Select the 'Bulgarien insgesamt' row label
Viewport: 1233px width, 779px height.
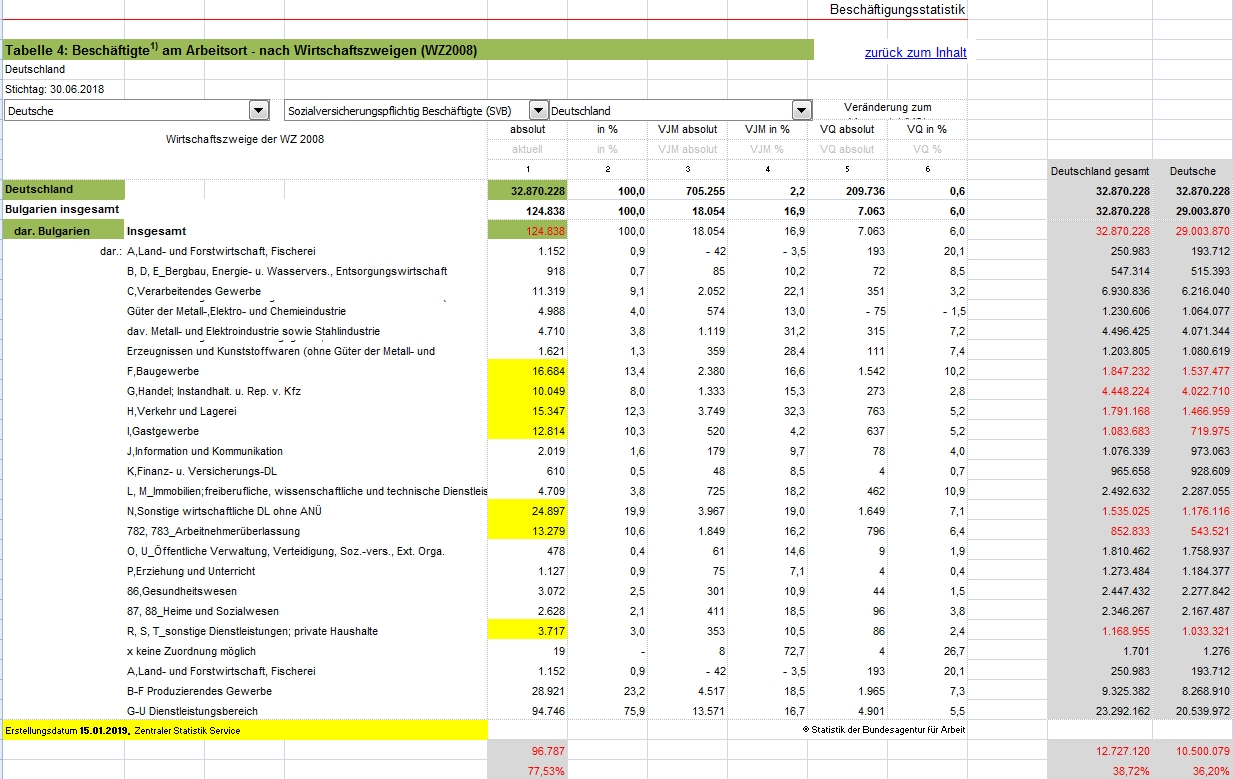[x=62, y=209]
